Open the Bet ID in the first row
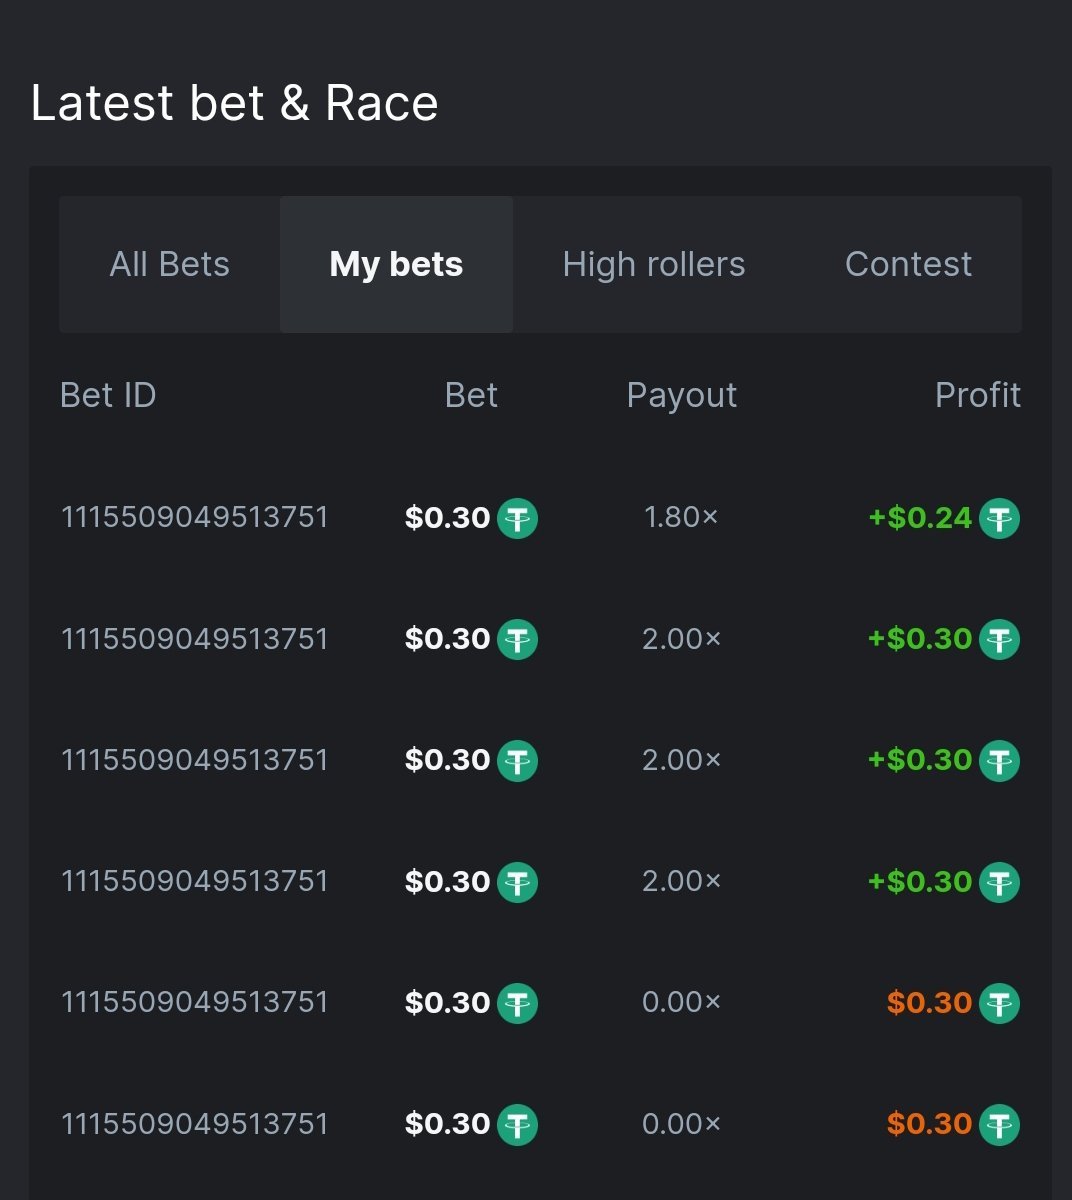This screenshot has height=1200, width=1072. pos(195,517)
